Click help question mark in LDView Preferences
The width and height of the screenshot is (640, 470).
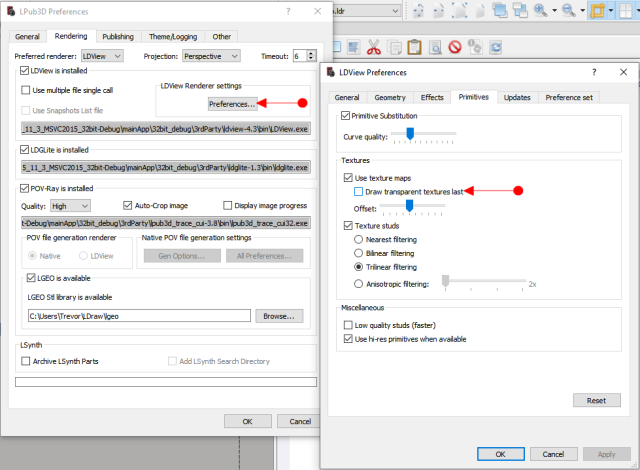[594, 72]
